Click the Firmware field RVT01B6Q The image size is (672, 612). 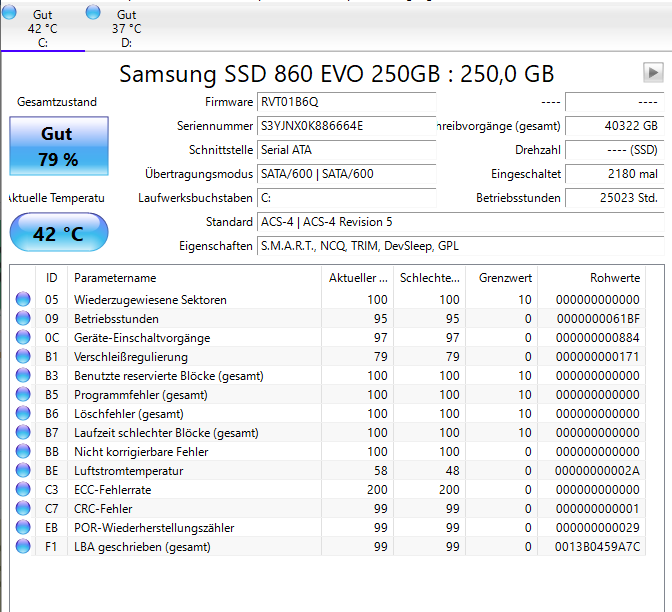pyautogui.click(x=346, y=102)
